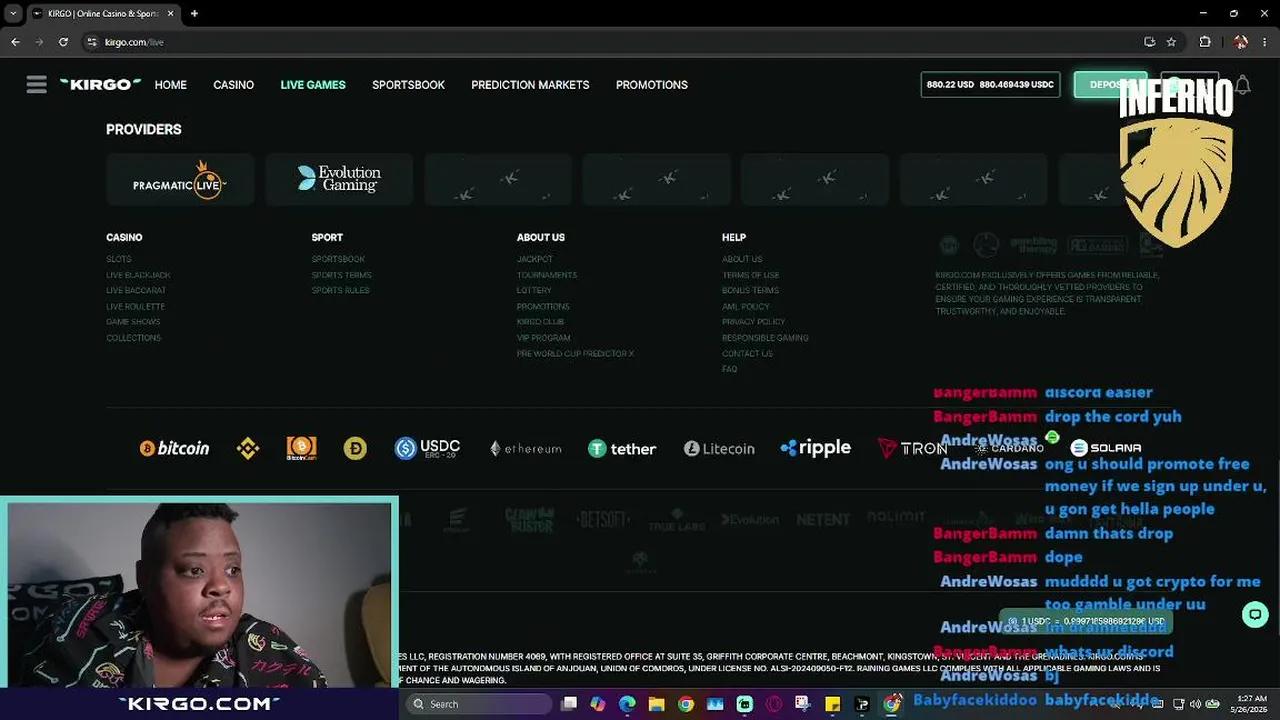Viewport: 1280px width, 720px height.
Task: Click the Bitcoin Cash logo
Action: (301, 449)
